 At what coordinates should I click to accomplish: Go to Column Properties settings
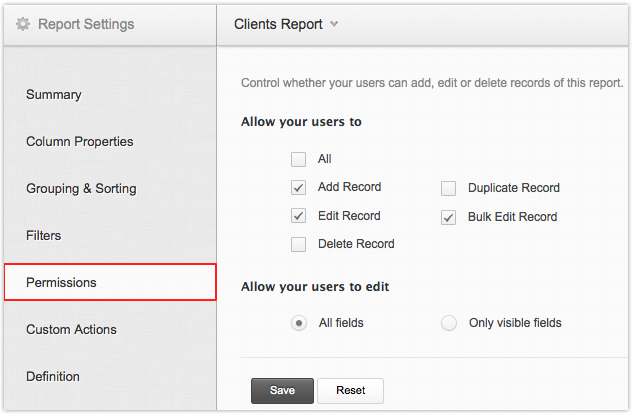79,142
